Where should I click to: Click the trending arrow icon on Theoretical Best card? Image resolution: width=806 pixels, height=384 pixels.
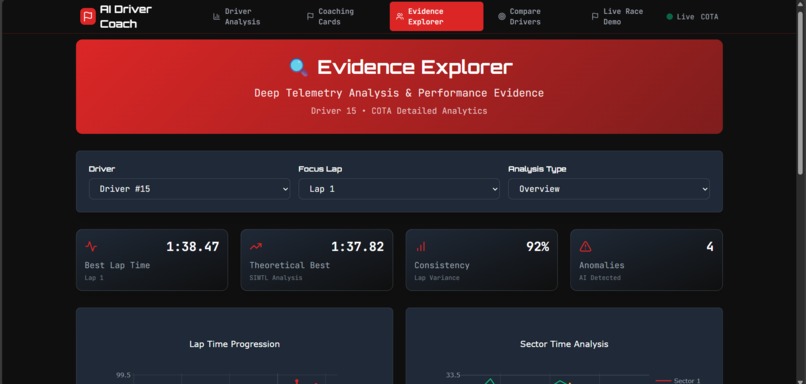pyautogui.click(x=256, y=247)
